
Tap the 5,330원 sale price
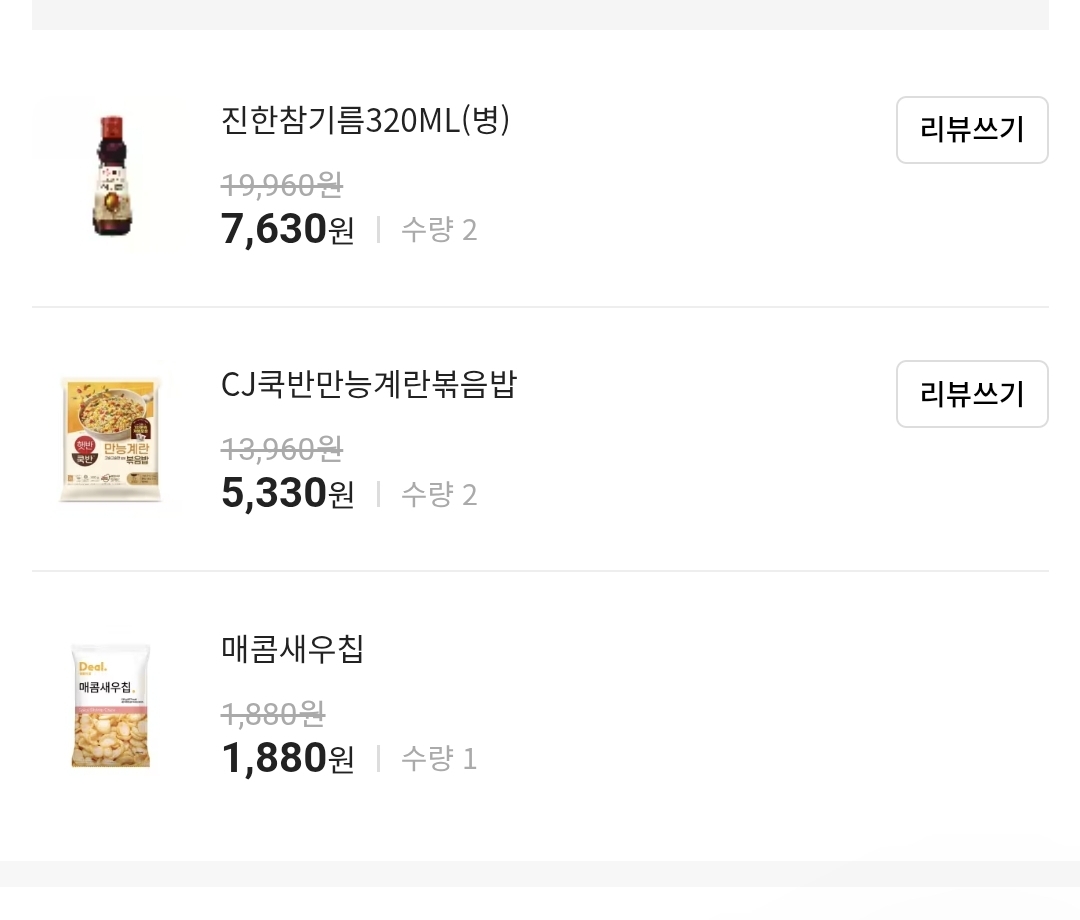pos(287,494)
